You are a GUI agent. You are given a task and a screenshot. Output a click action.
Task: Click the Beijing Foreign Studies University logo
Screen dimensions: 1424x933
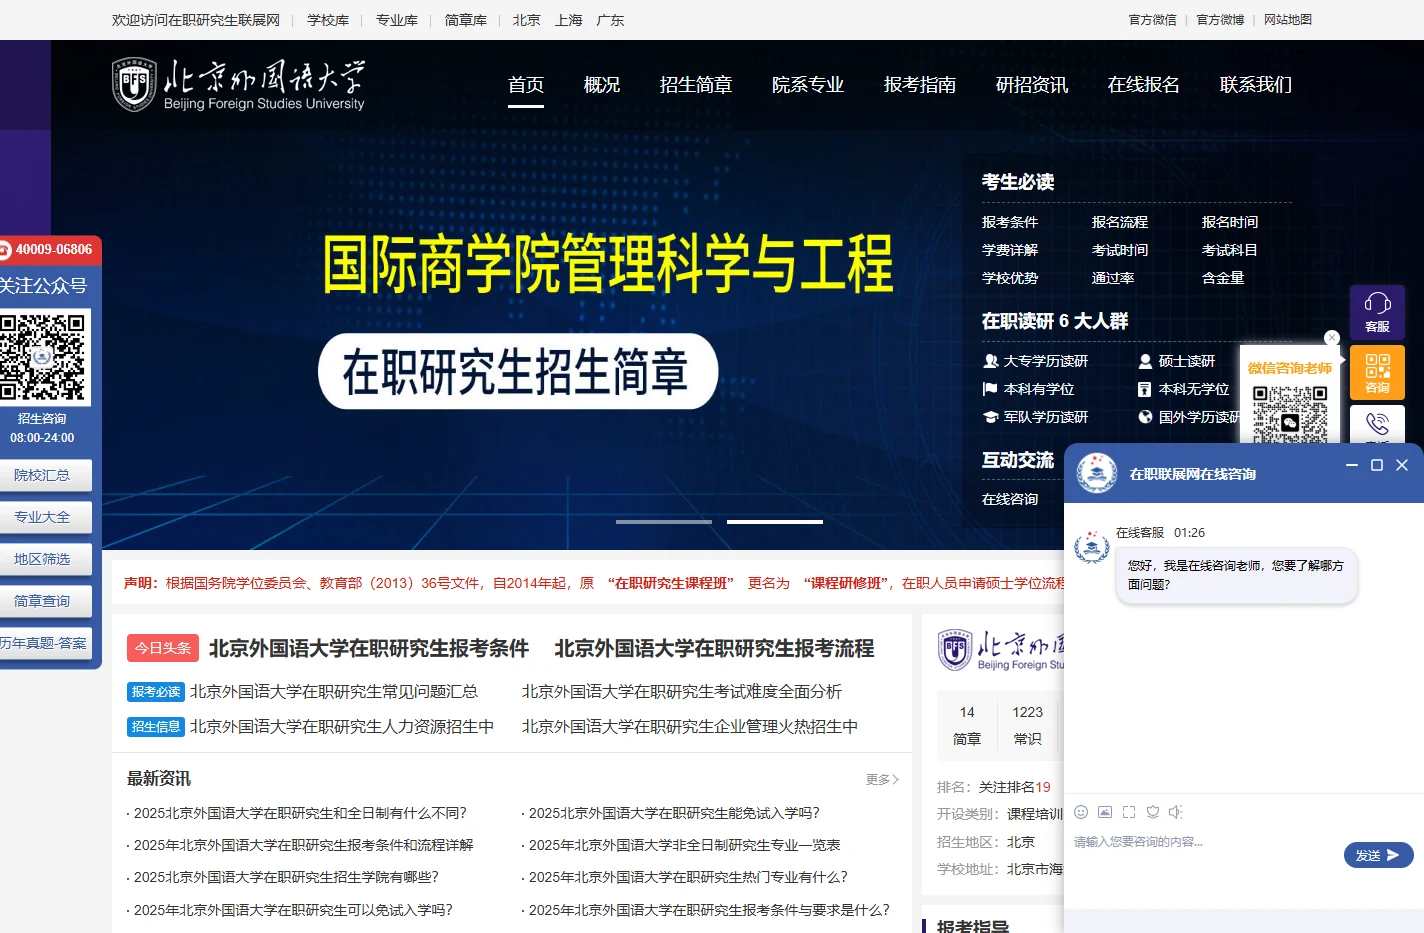tap(238, 85)
